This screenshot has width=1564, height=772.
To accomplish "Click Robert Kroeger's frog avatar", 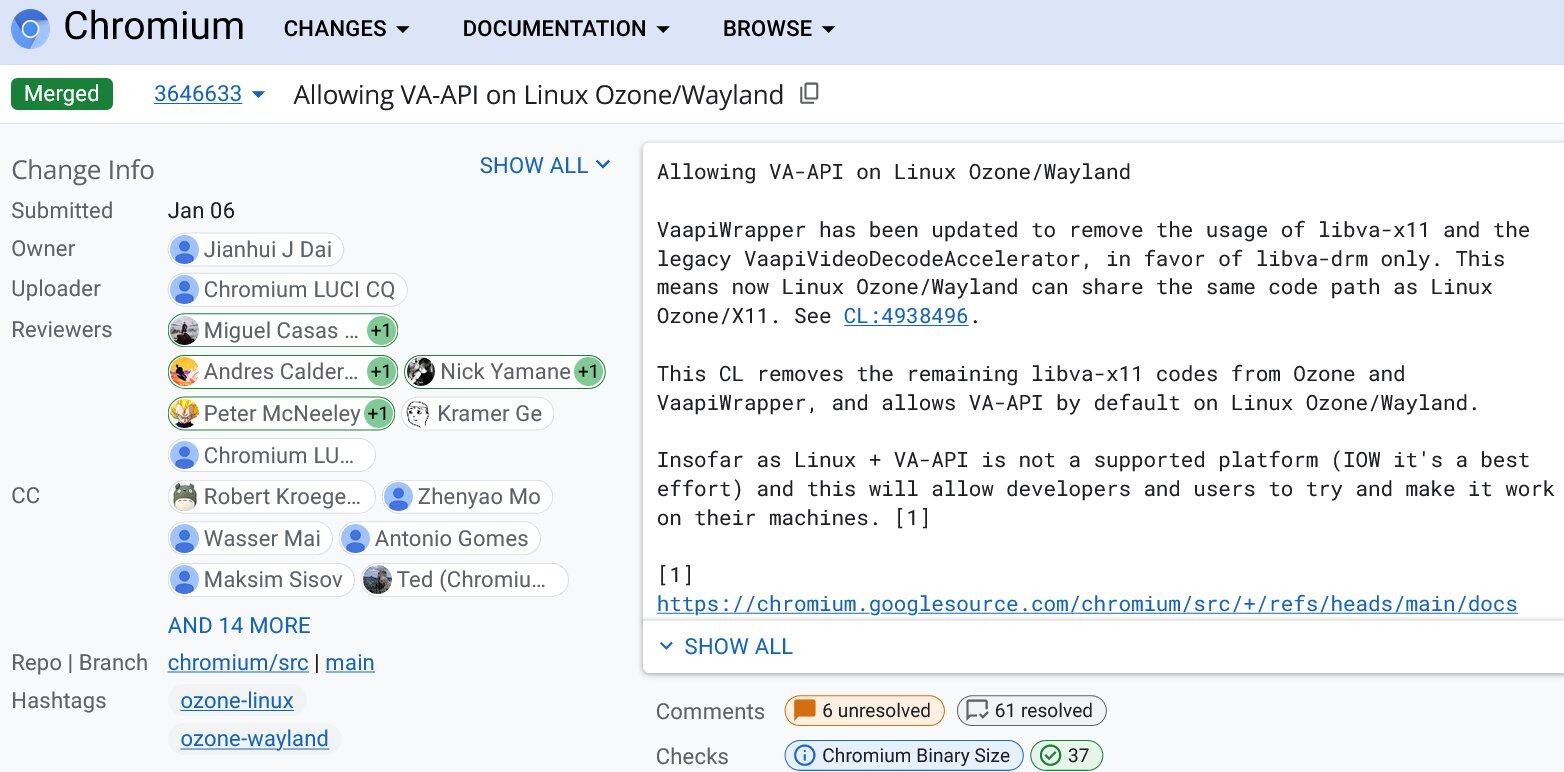I will pyautogui.click(x=184, y=497).
